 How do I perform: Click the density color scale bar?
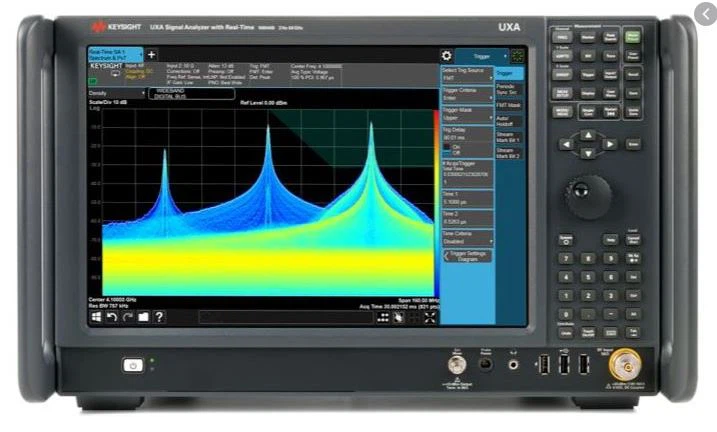click(436, 203)
